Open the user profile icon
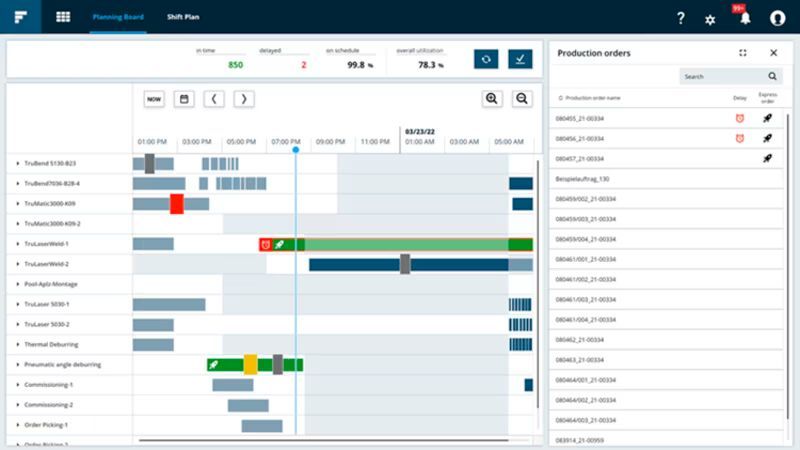800x450 pixels. tap(777, 18)
